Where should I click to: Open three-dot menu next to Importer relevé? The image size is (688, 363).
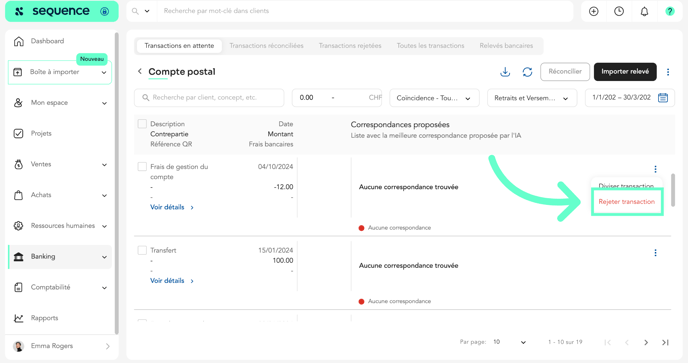pos(668,72)
